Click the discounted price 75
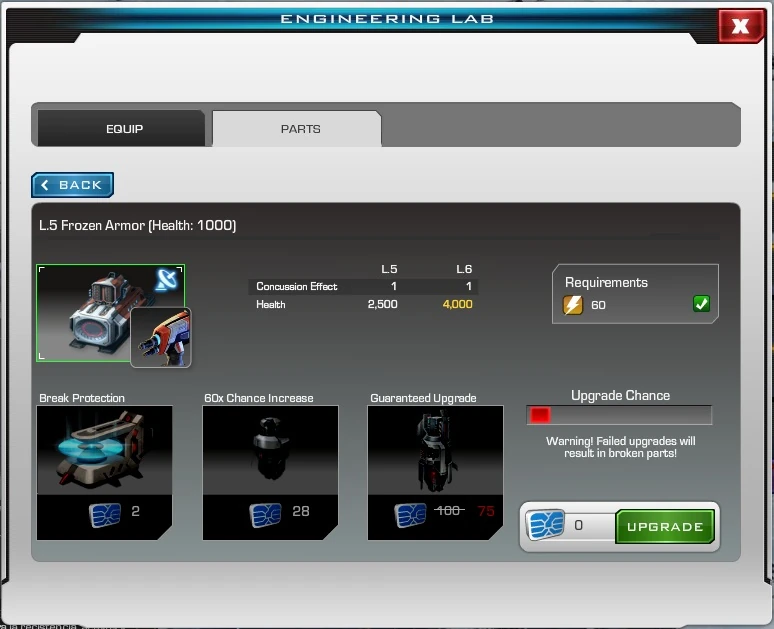This screenshot has width=774, height=629. point(486,511)
